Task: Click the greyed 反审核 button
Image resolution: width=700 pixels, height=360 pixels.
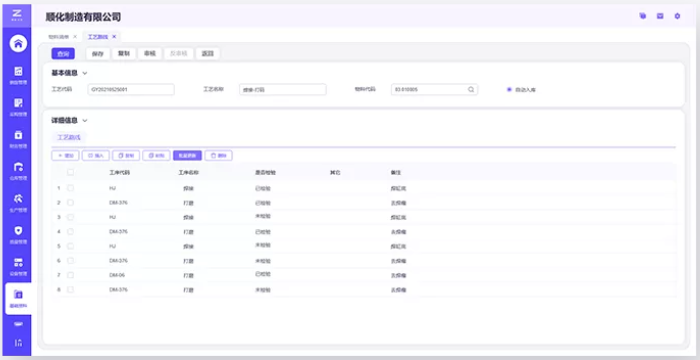Action: 179,54
